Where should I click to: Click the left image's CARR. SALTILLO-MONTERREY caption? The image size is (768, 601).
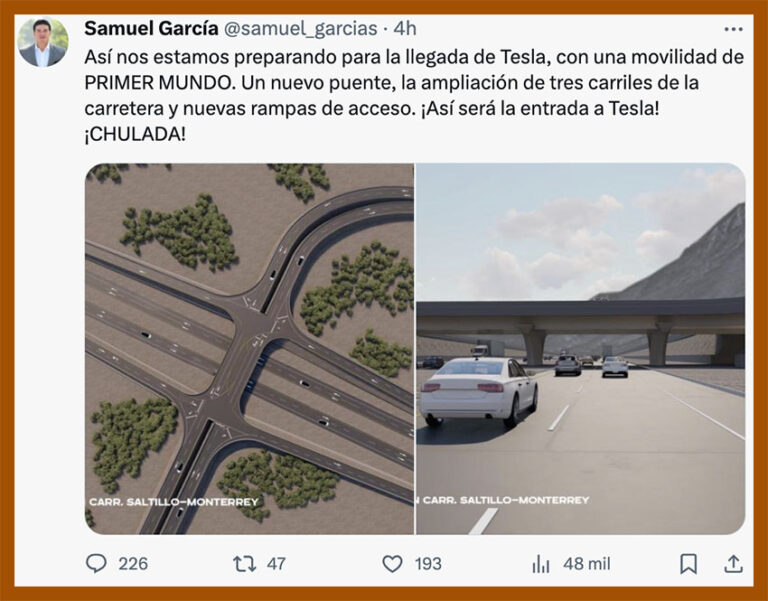coord(173,502)
